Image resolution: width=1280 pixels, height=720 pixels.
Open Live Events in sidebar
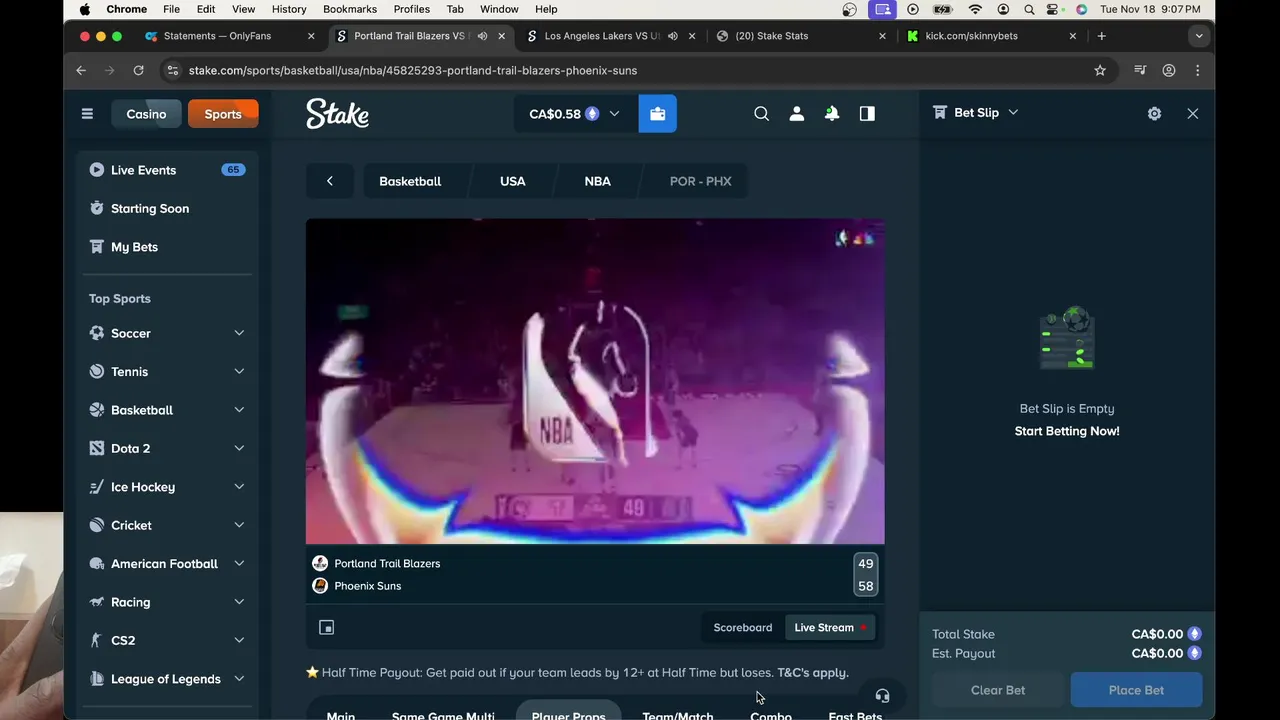pyautogui.click(x=168, y=170)
